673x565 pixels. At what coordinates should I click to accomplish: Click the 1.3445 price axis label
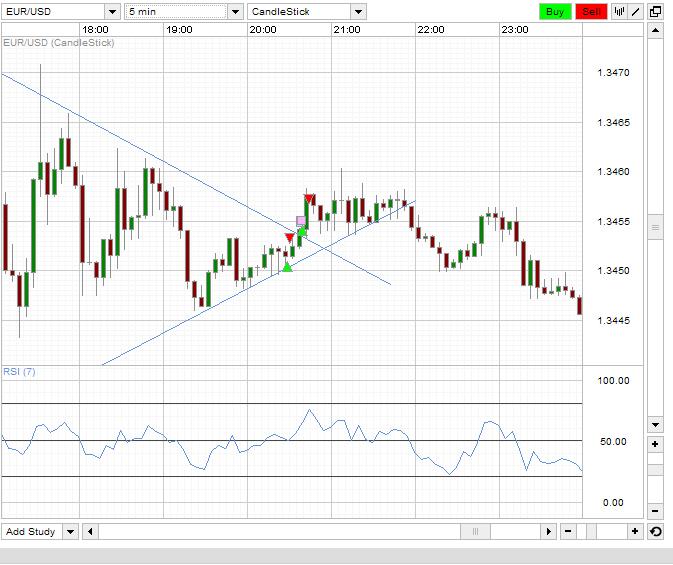613,321
